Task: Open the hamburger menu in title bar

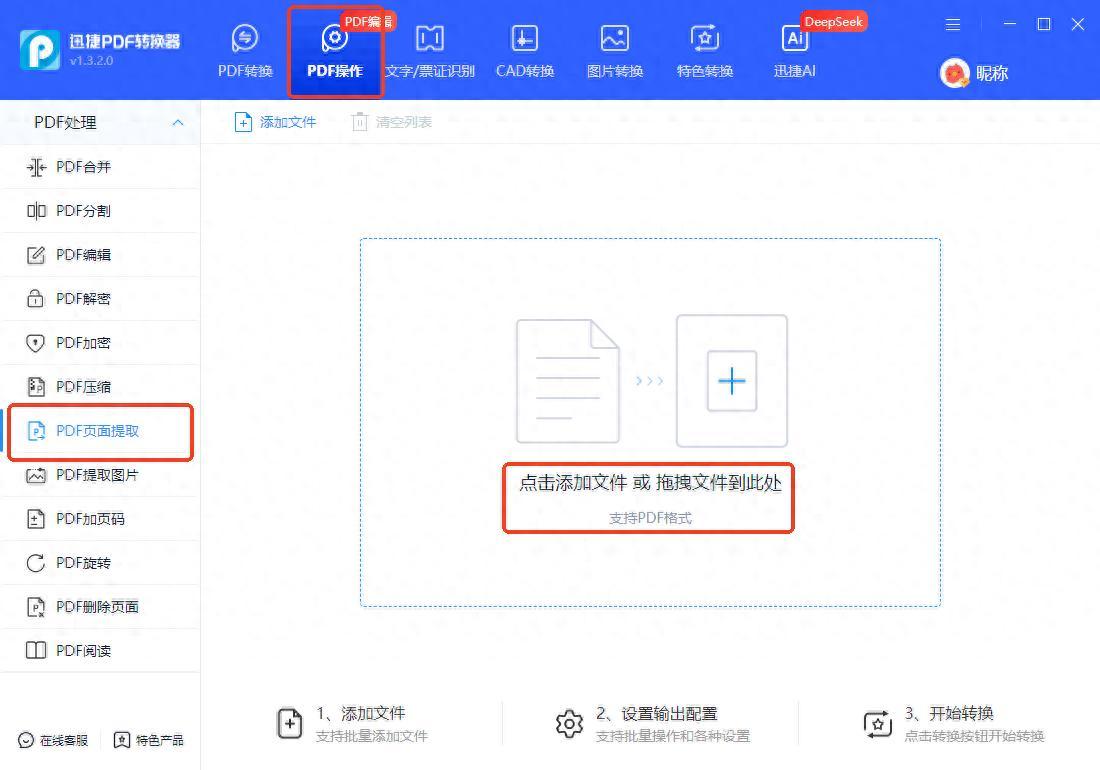Action: (x=953, y=24)
